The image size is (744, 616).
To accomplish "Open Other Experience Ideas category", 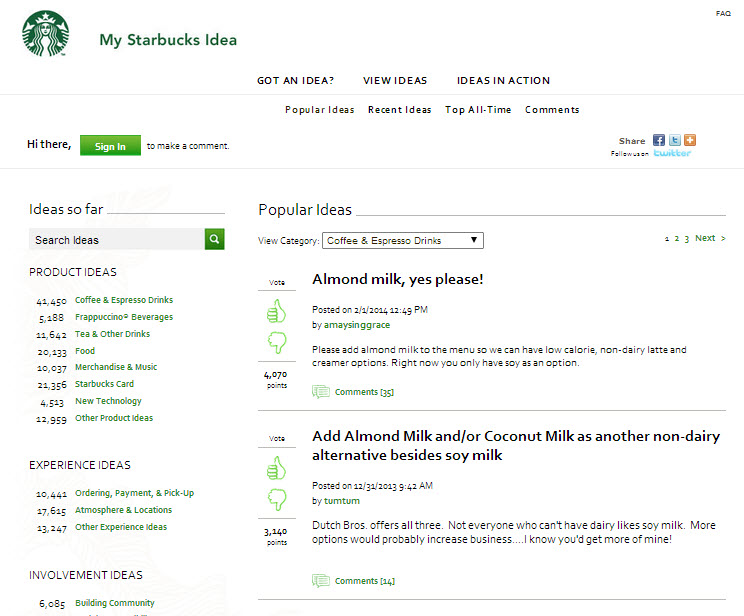I will tap(121, 527).
